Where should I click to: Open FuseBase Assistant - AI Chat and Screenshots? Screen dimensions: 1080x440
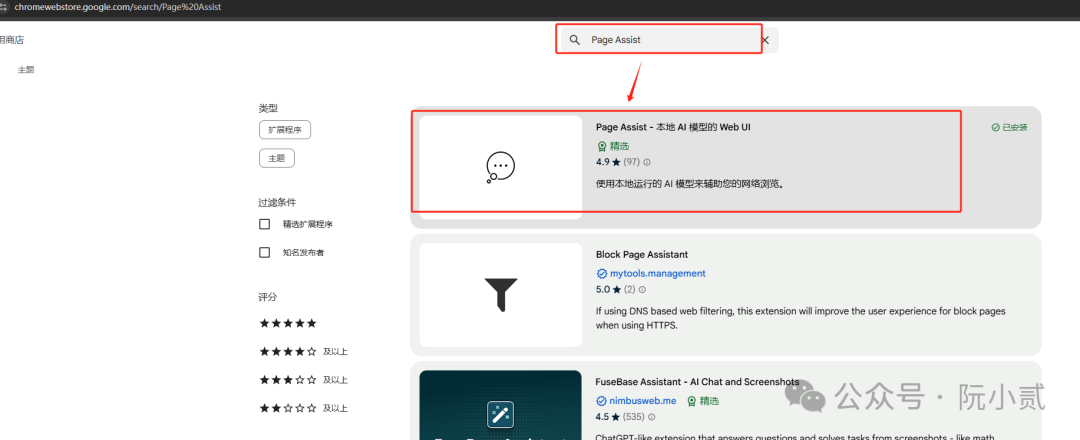coord(698,381)
